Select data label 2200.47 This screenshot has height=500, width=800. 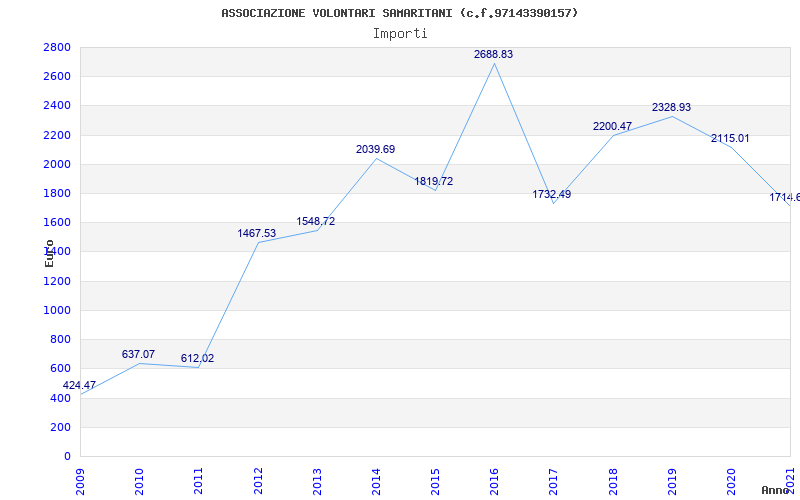612,126
